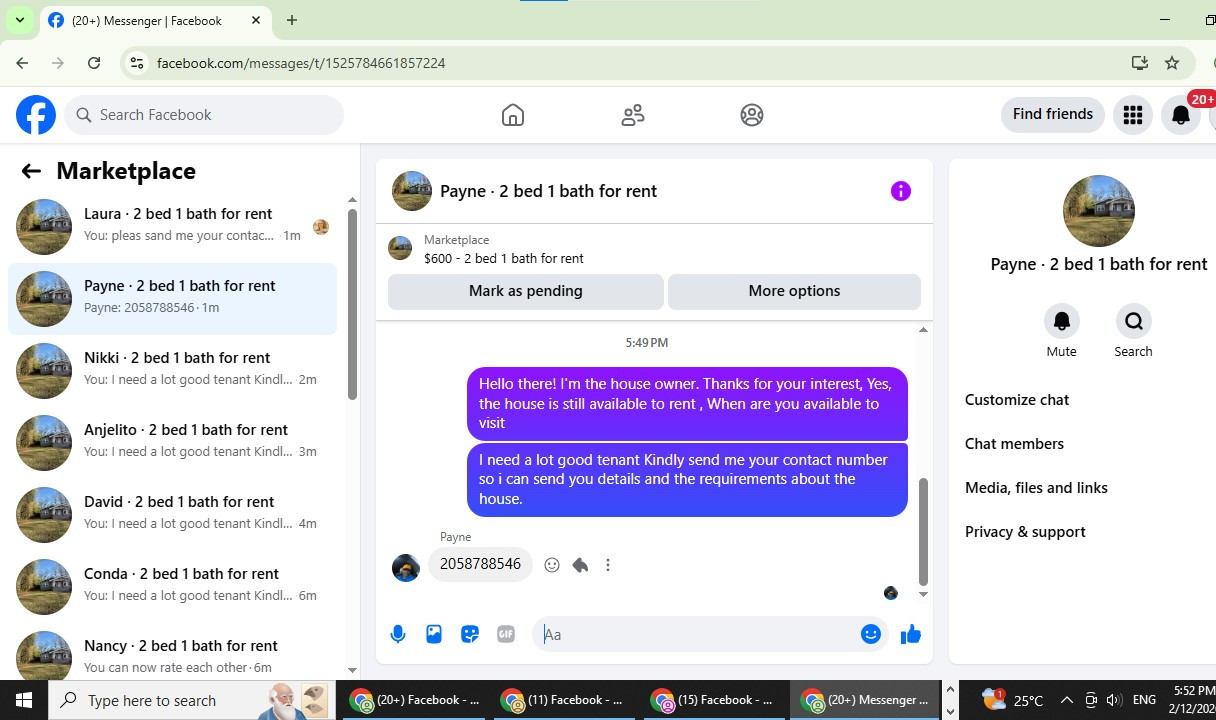
Task: Open Payne's conversation in the list
Action: 173,298
